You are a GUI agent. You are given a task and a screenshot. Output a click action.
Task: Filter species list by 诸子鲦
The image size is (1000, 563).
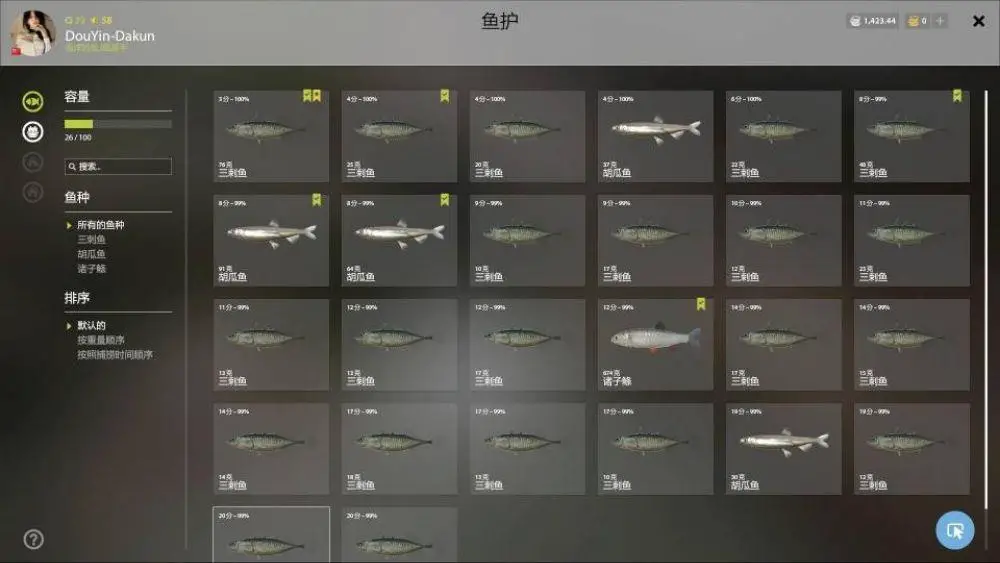[x=91, y=268]
